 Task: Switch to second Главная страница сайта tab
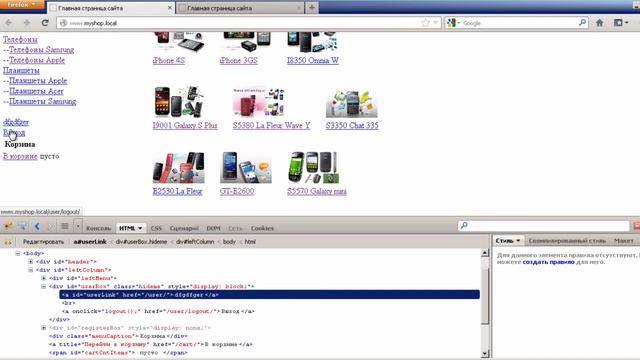(240, 8)
